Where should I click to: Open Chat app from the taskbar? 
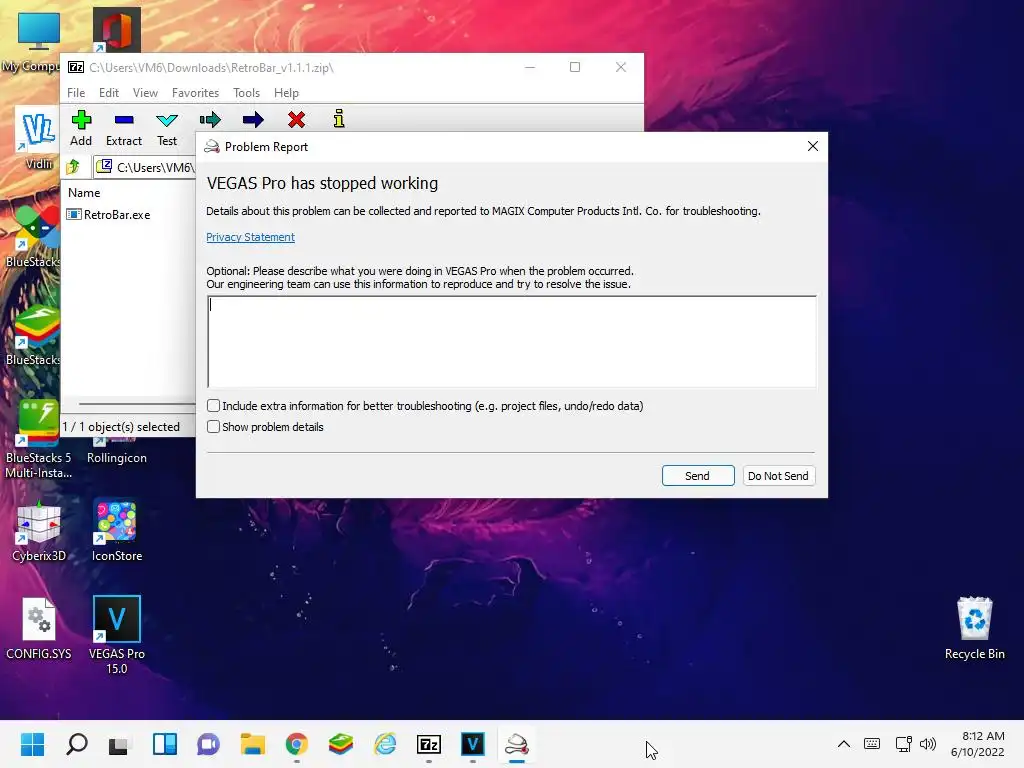click(208, 744)
